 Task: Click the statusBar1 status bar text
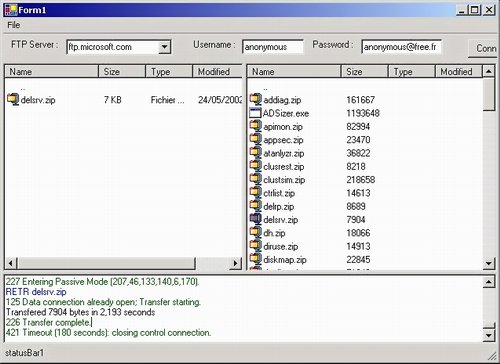click(24, 353)
